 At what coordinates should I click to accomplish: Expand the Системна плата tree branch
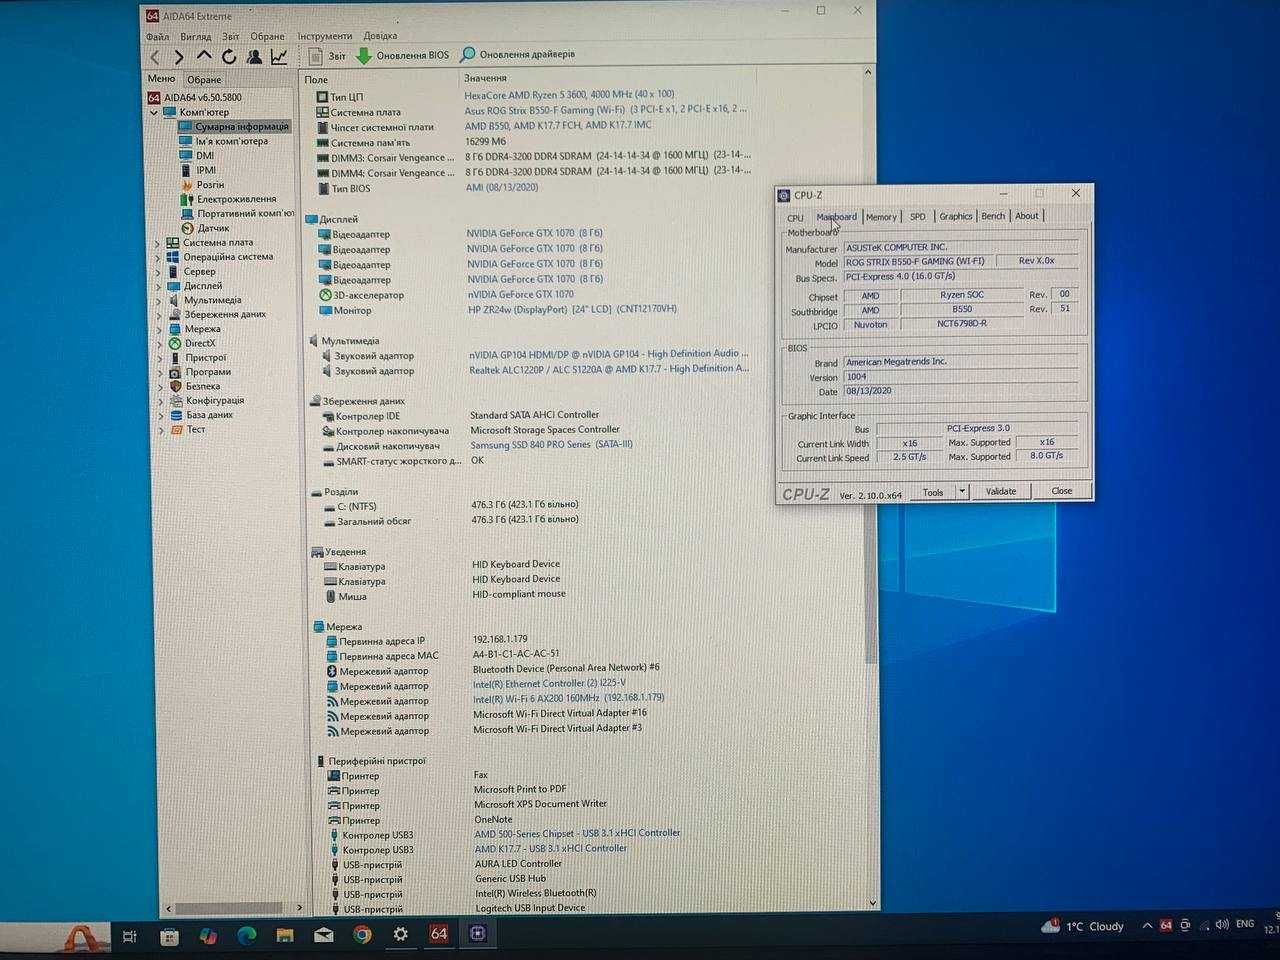(x=157, y=243)
